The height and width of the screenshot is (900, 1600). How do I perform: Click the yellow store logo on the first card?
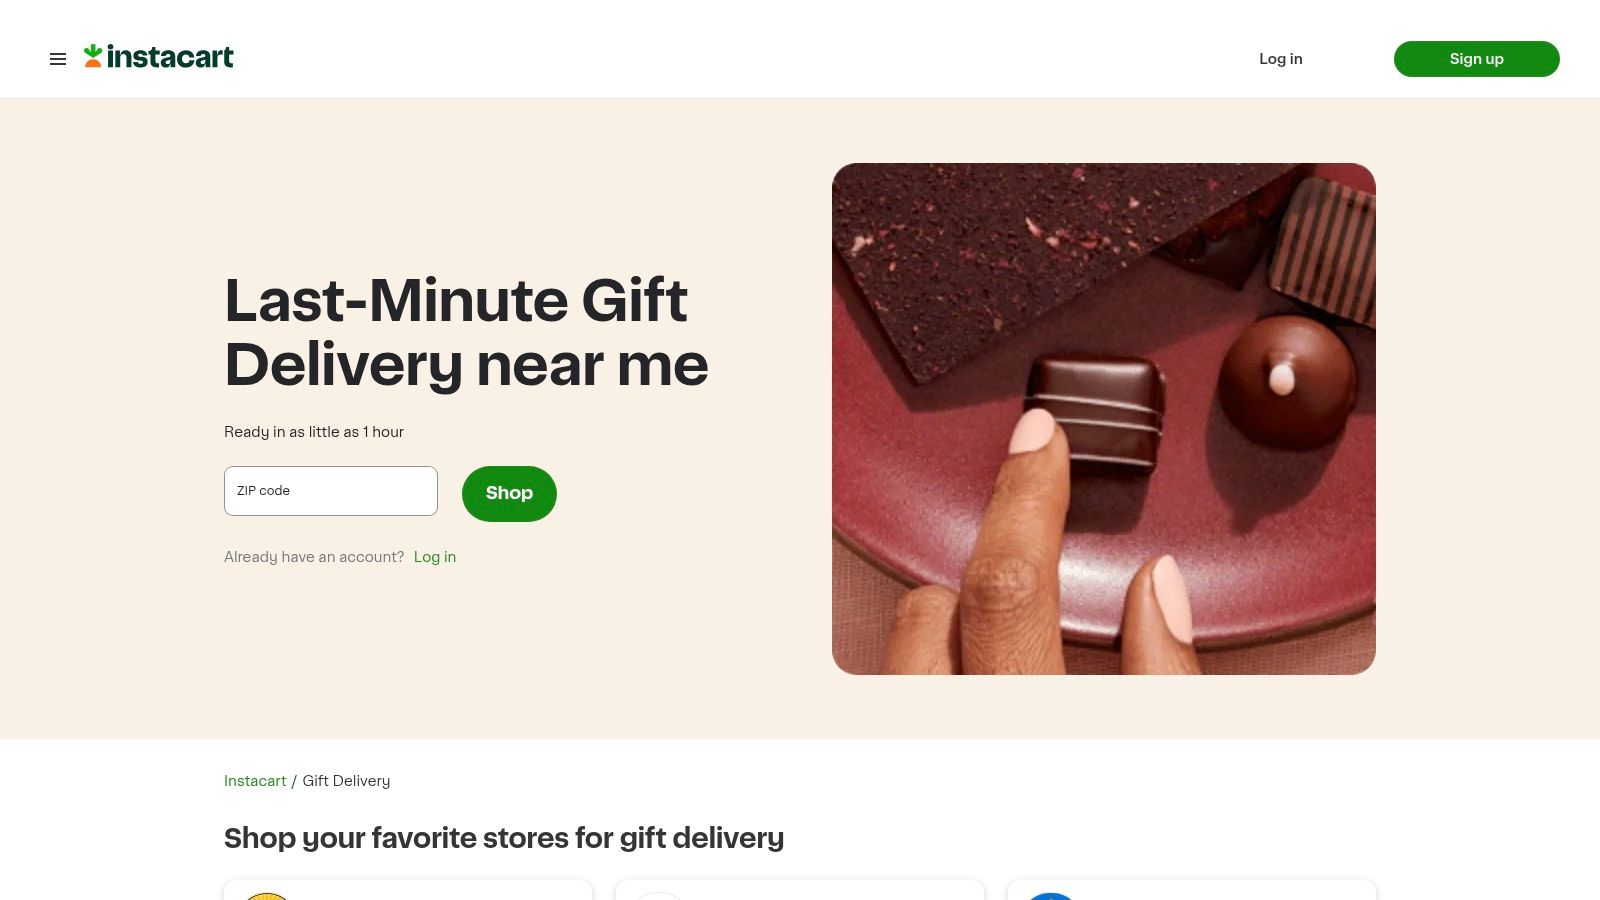(x=266, y=897)
